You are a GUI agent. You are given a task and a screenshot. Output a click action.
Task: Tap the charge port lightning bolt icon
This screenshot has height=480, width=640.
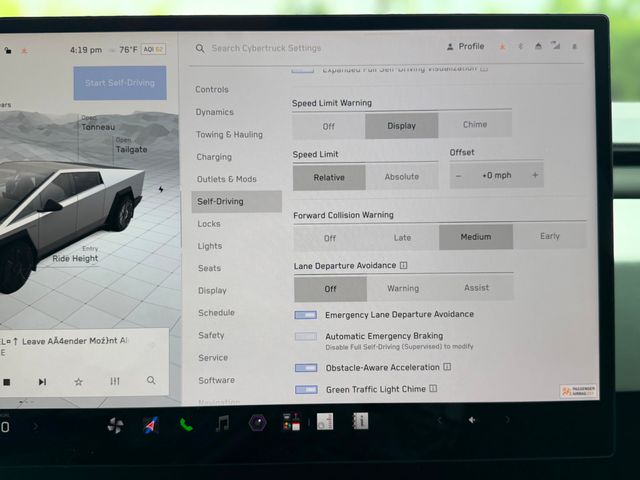coord(161,189)
